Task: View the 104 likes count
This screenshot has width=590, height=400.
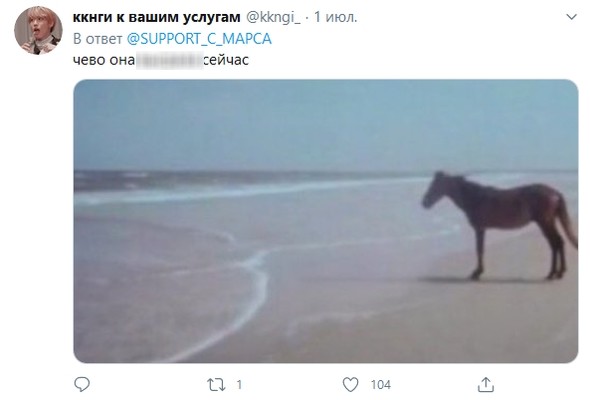Action: [x=380, y=385]
